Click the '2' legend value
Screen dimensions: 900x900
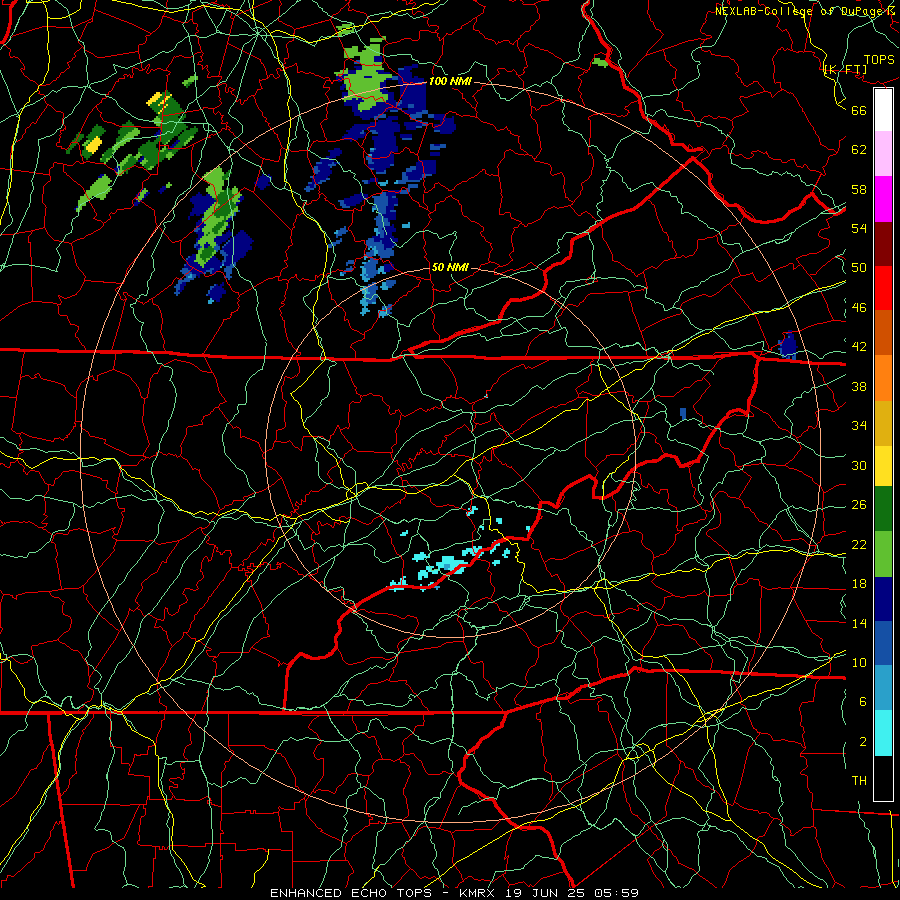pos(862,741)
